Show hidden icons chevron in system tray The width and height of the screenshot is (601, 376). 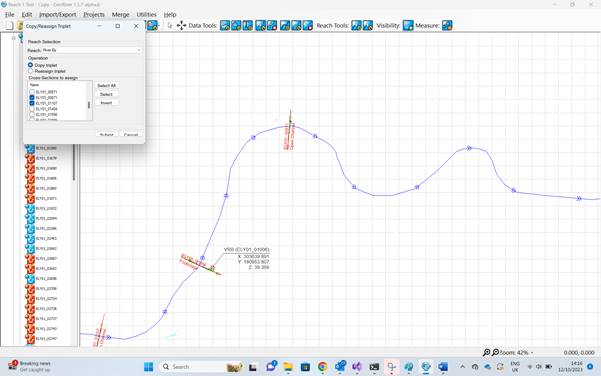pyautogui.click(x=462, y=367)
